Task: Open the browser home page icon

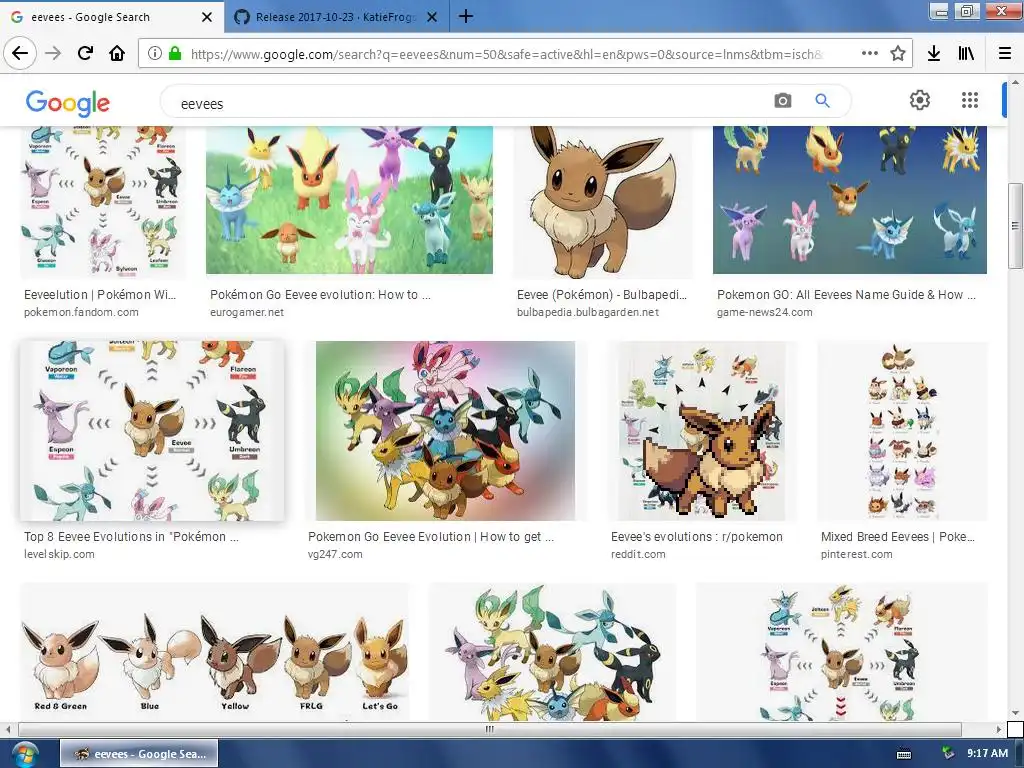Action: pos(117,53)
